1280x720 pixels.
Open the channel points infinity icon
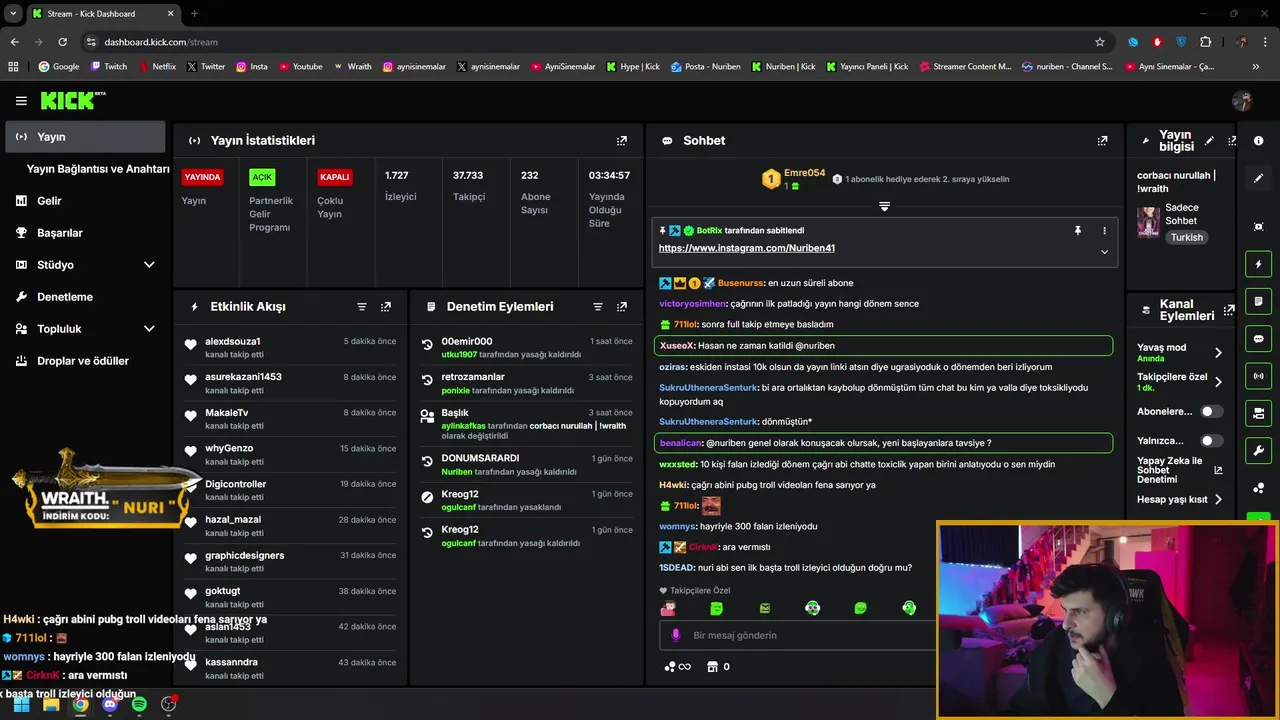pyautogui.click(x=678, y=667)
